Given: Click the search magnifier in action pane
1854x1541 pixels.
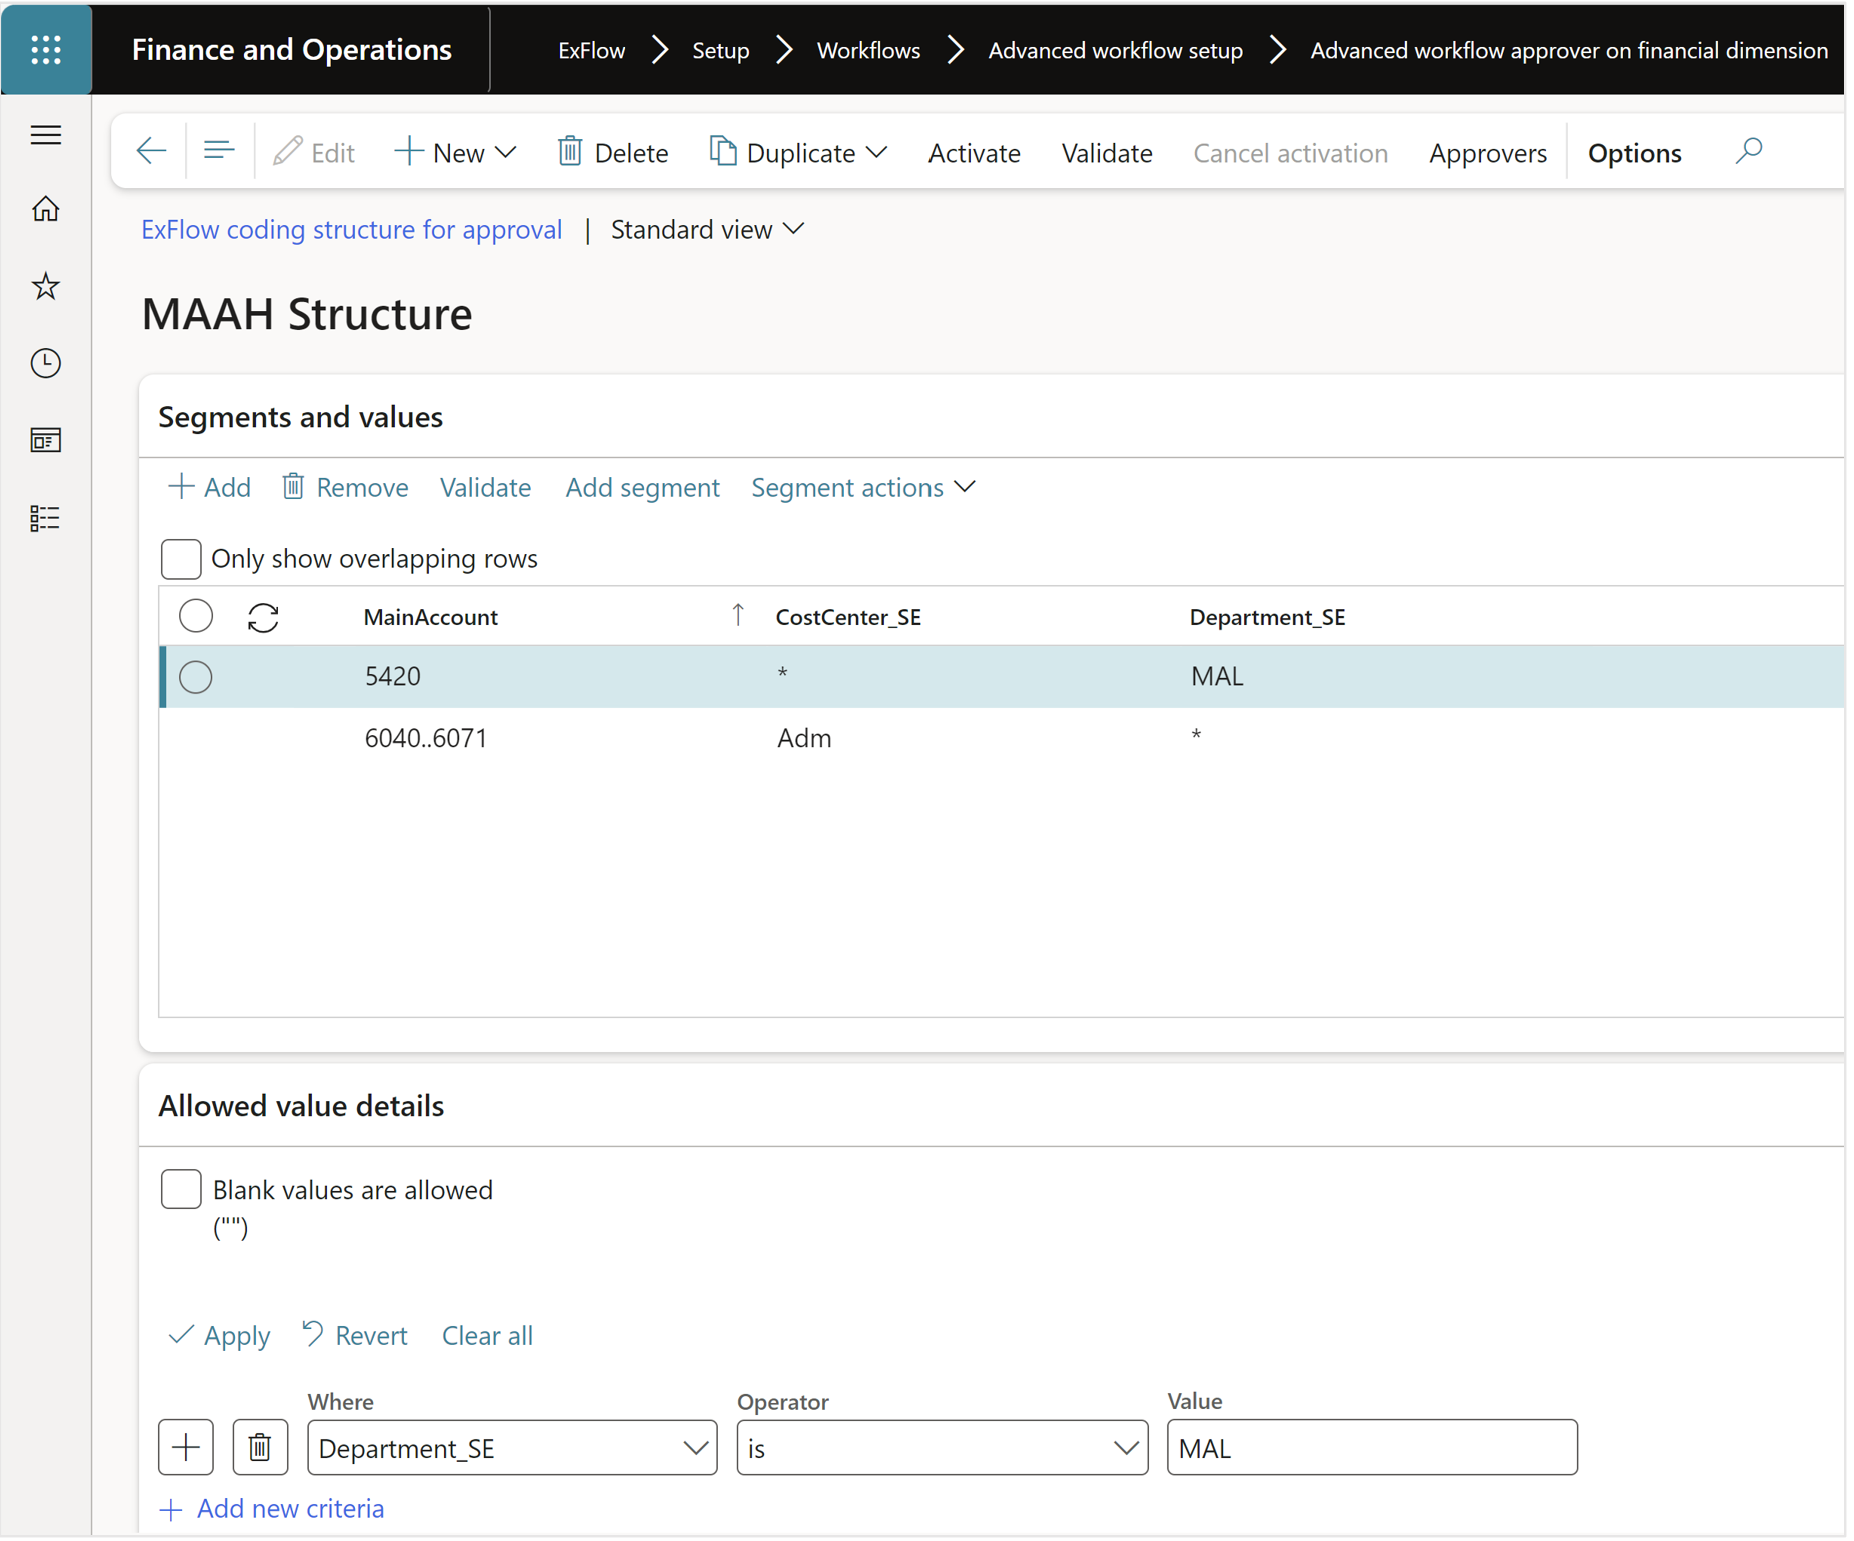Looking at the screenshot, I should [x=1748, y=151].
